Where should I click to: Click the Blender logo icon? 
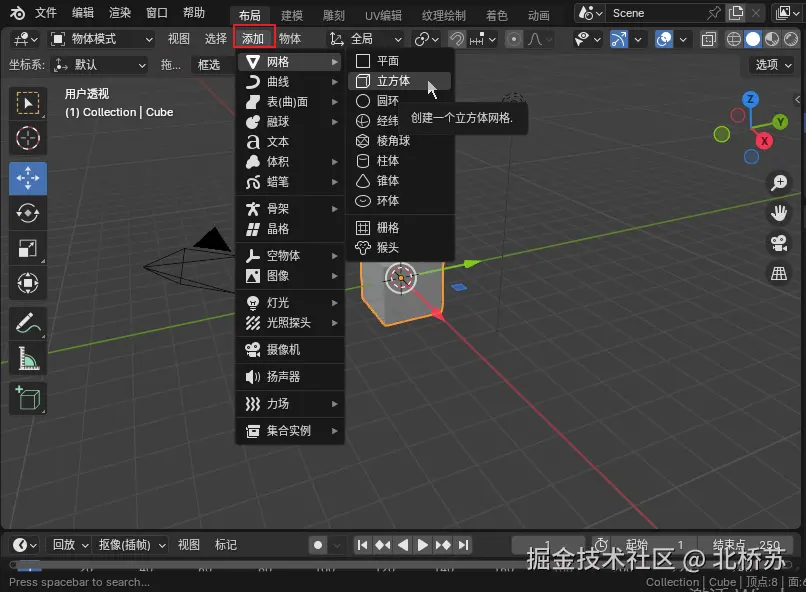(x=17, y=13)
